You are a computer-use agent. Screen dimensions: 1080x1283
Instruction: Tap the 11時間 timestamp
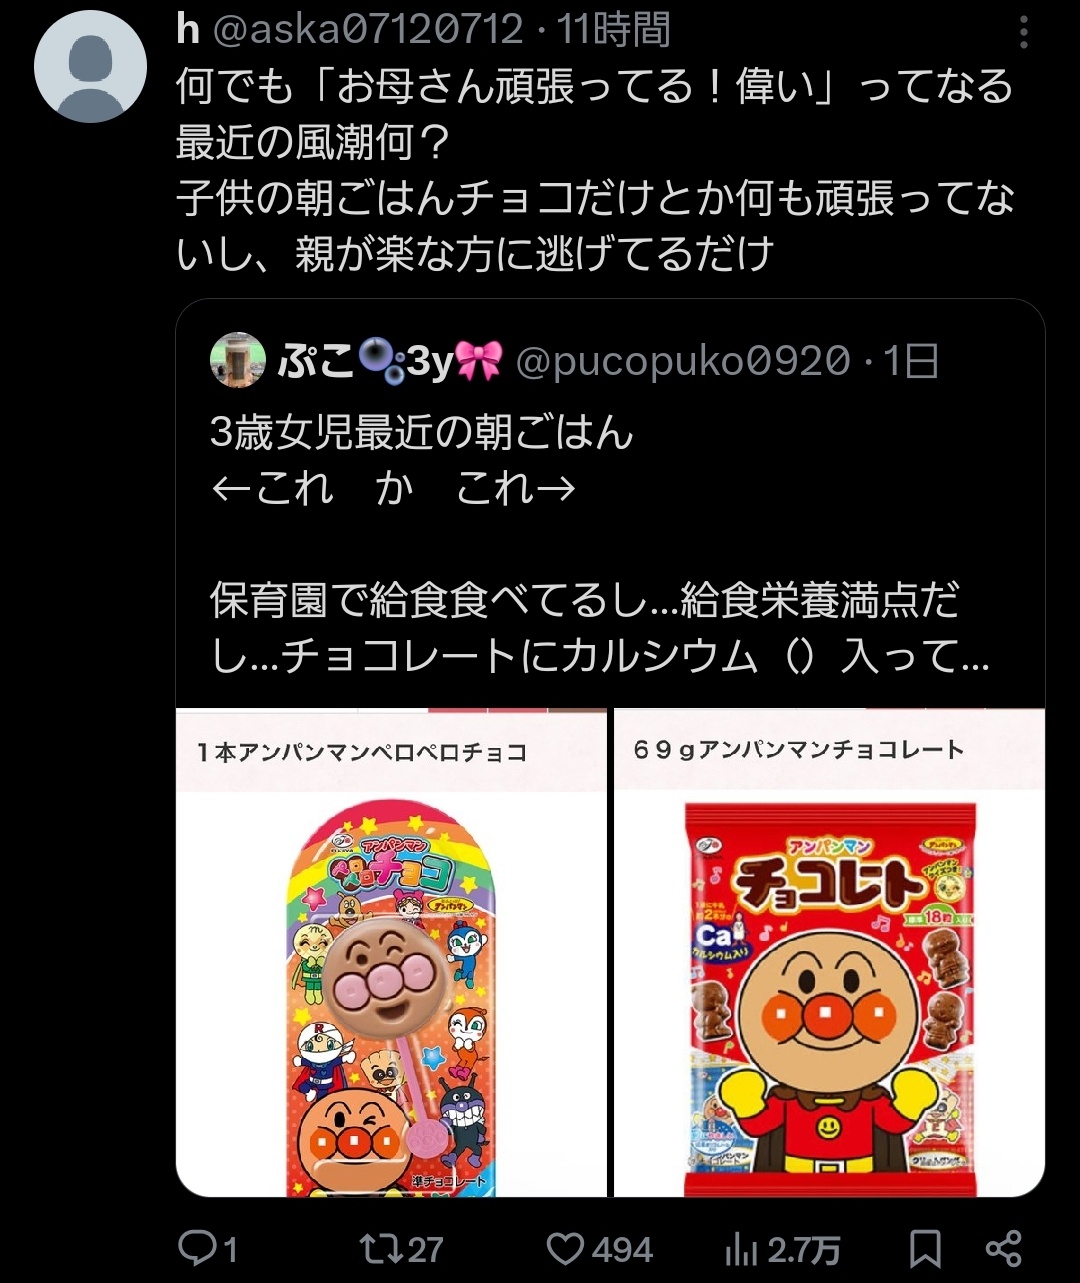tap(614, 29)
